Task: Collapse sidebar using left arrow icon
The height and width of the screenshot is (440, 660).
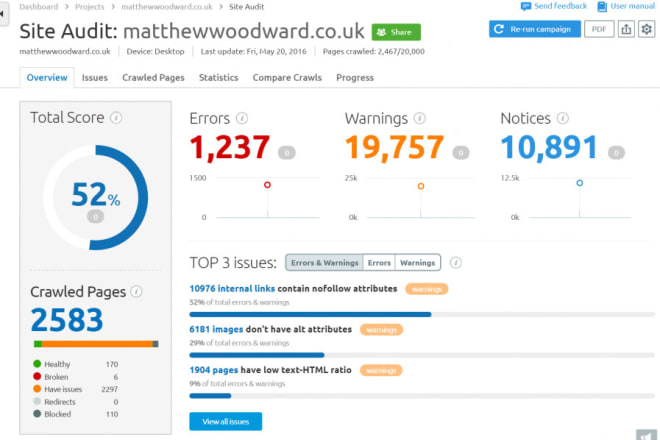Action: click(3, 14)
